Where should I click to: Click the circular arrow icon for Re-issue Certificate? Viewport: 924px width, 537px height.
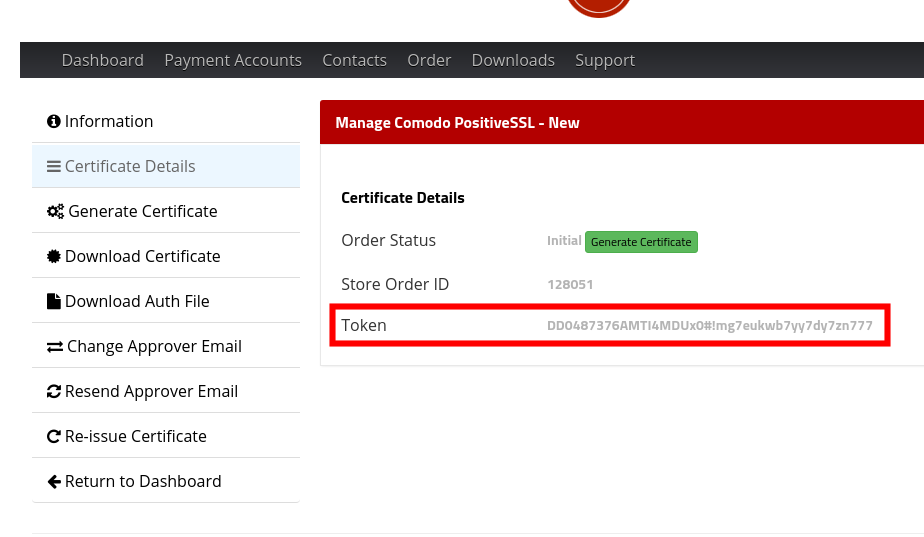click(54, 437)
